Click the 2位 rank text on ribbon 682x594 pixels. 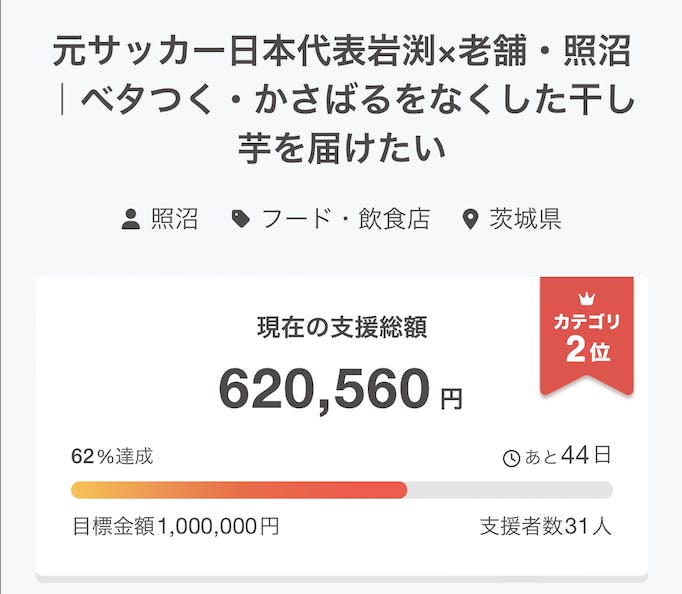tap(587, 350)
